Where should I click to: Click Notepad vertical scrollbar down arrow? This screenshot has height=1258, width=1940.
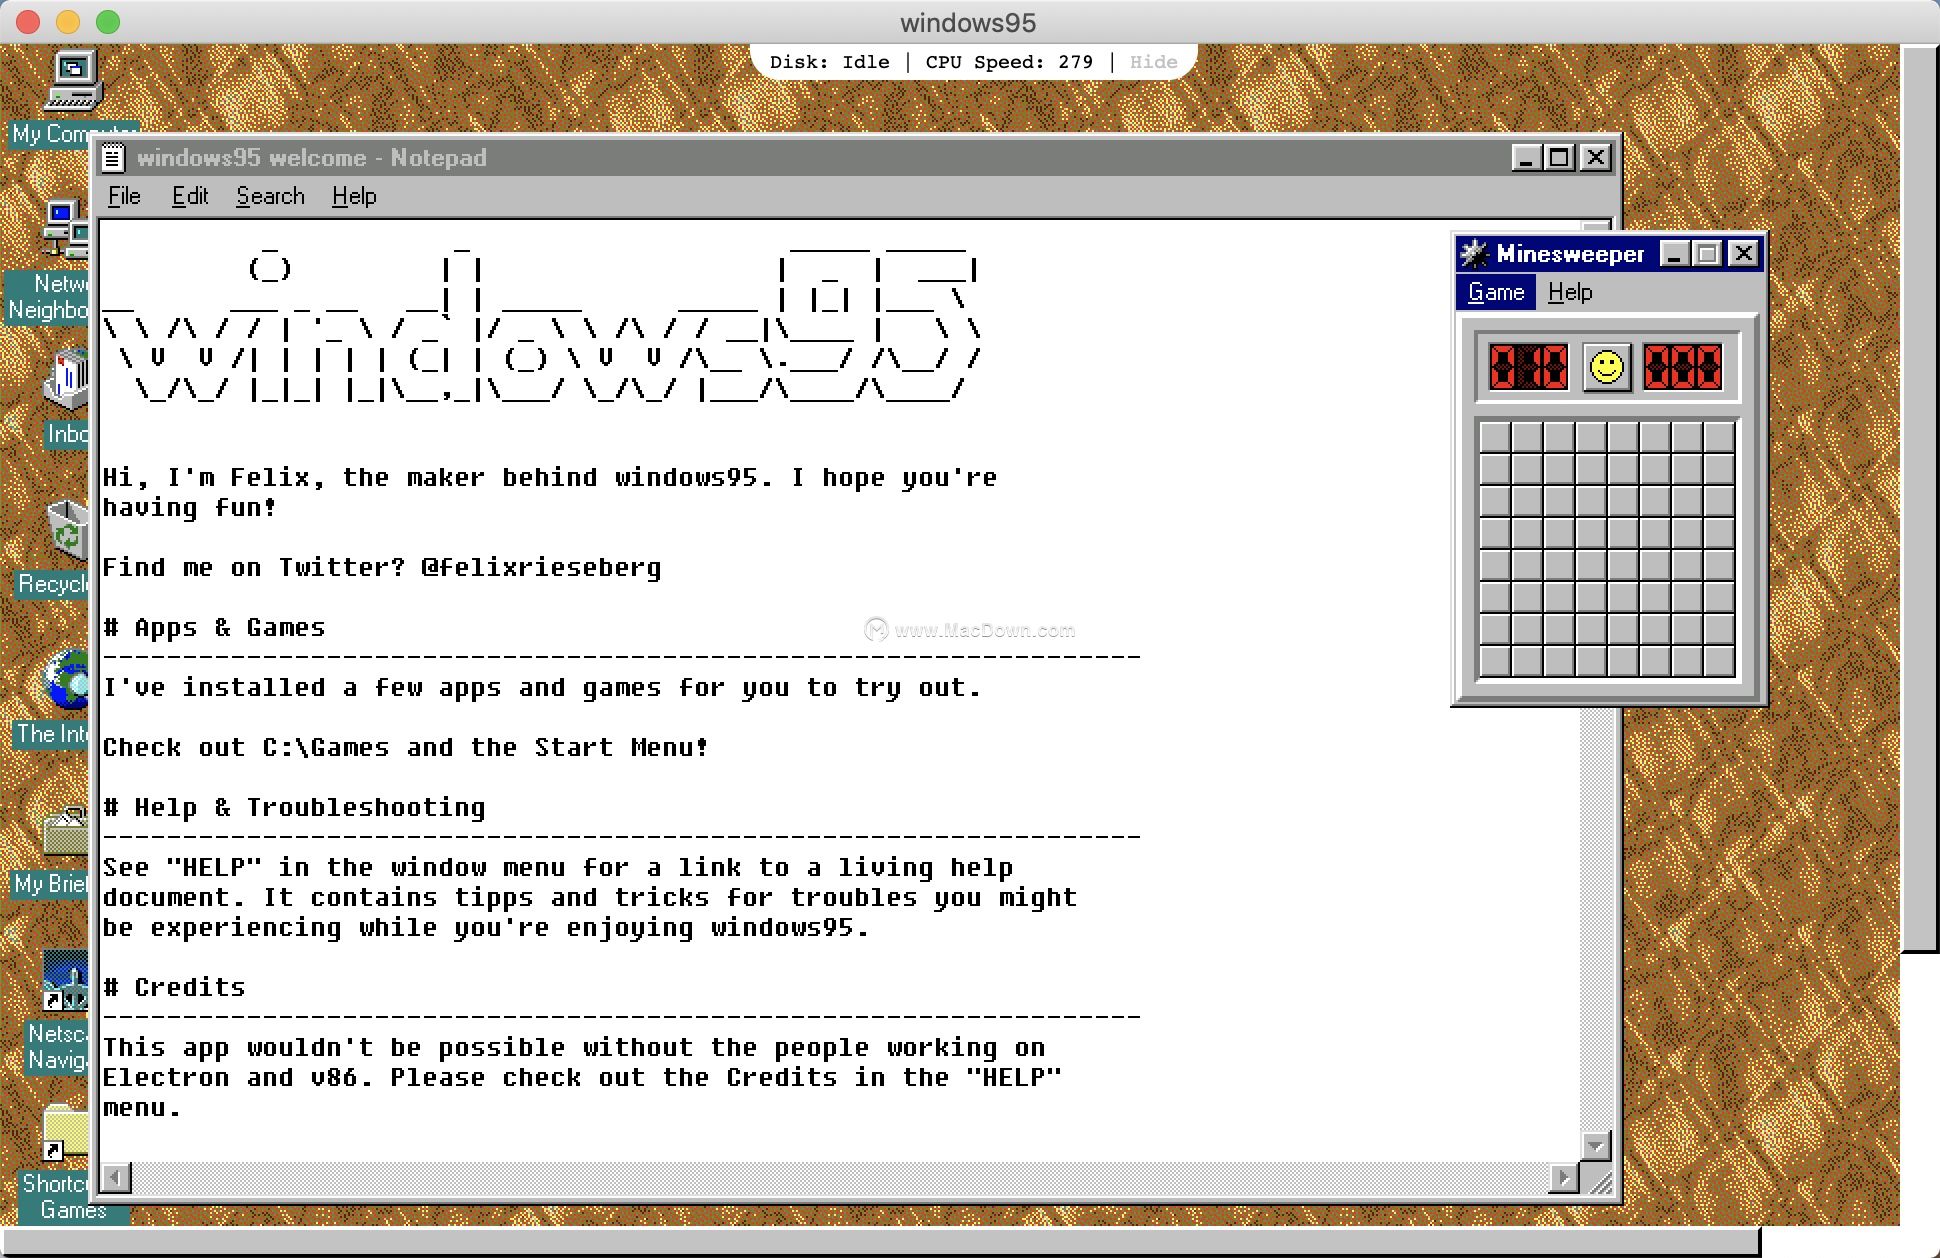1596,1146
